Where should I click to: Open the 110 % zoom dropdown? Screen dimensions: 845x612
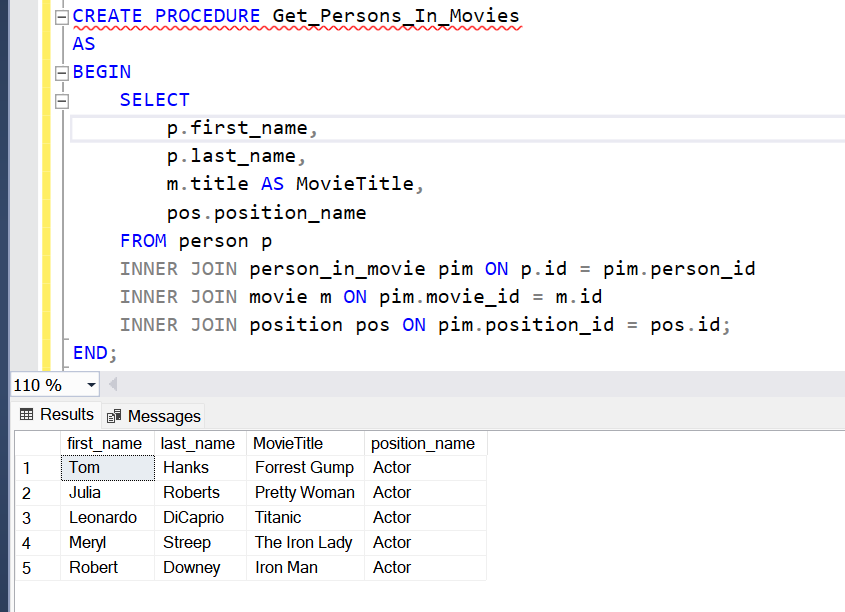[x=91, y=385]
